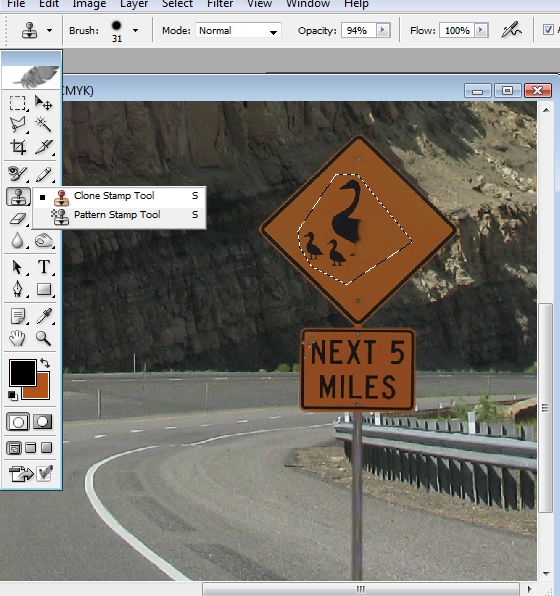Select the Eraser tool
The image size is (560, 596).
17,219
